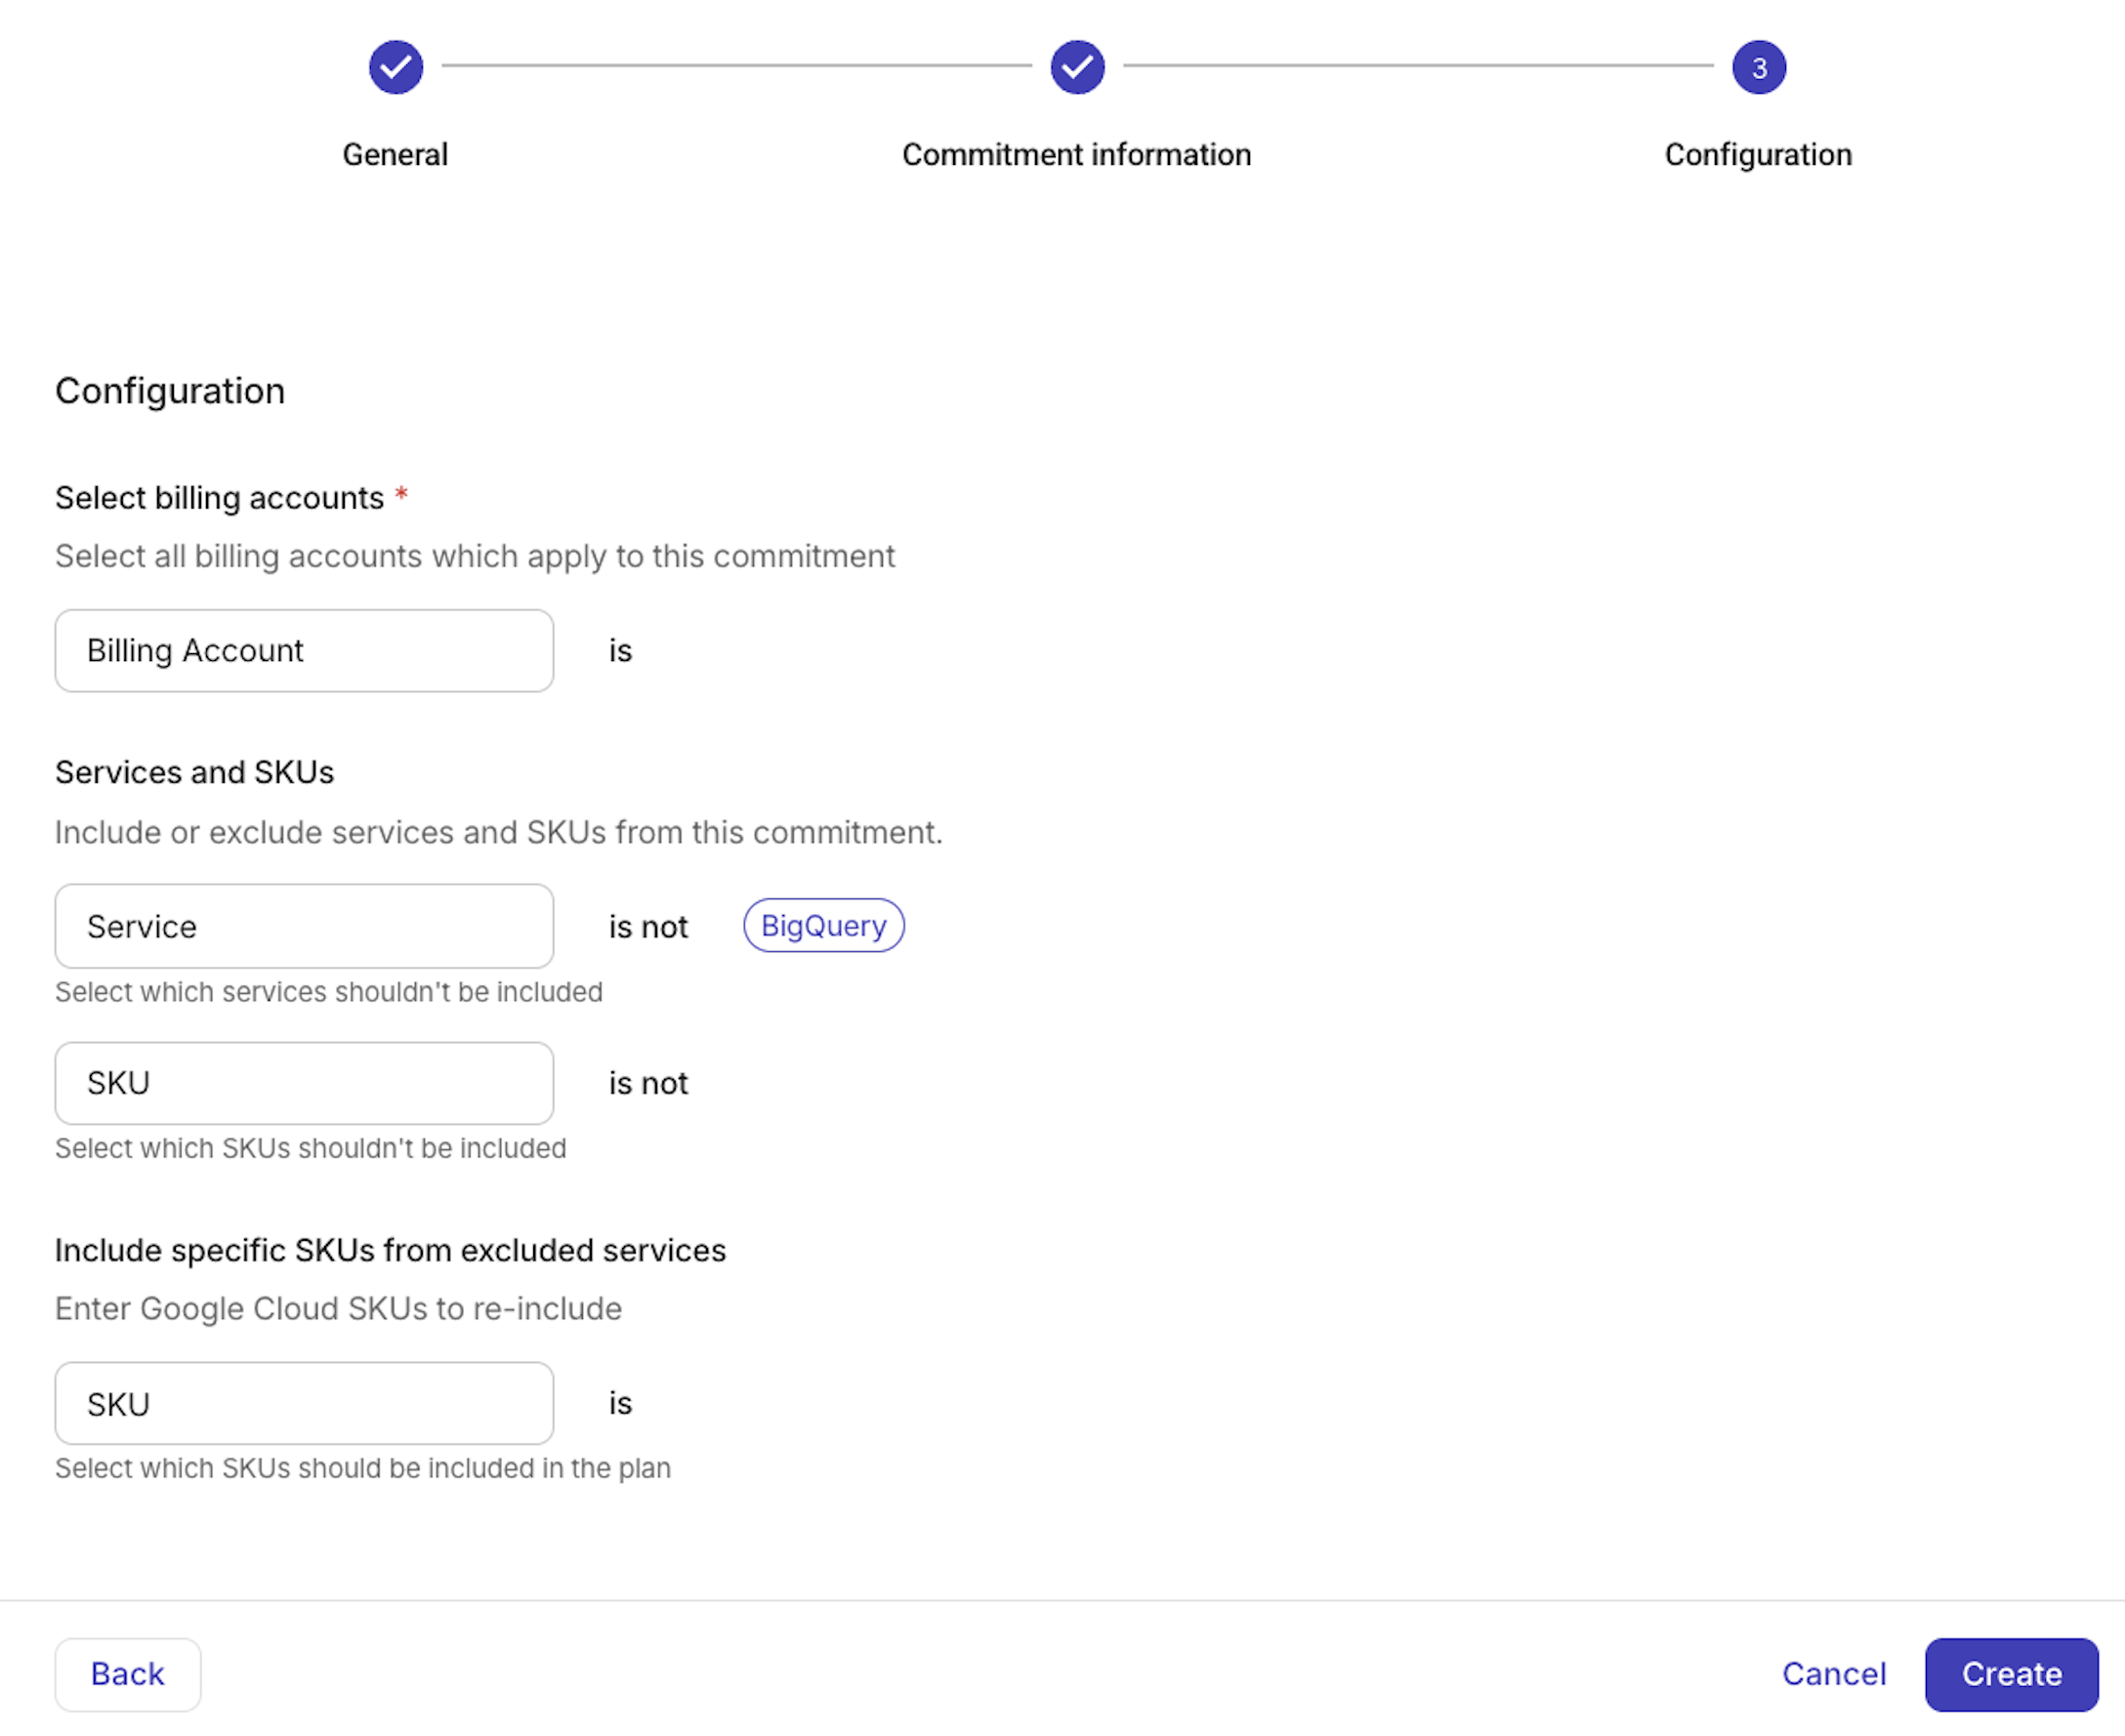Click the Configuration step number 3 circle
The width and height of the screenshot is (2125, 1736).
click(x=1758, y=67)
